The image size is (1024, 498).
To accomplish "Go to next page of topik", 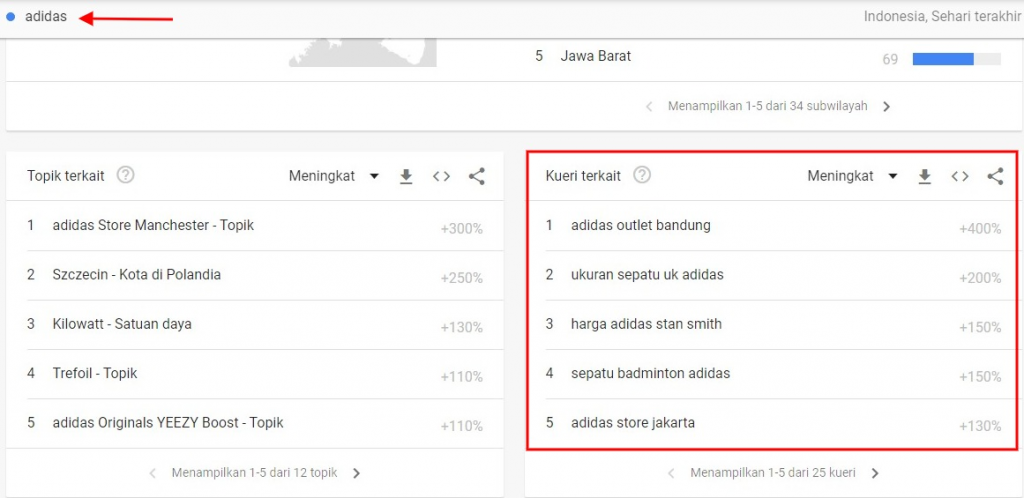I will pyautogui.click(x=357, y=473).
